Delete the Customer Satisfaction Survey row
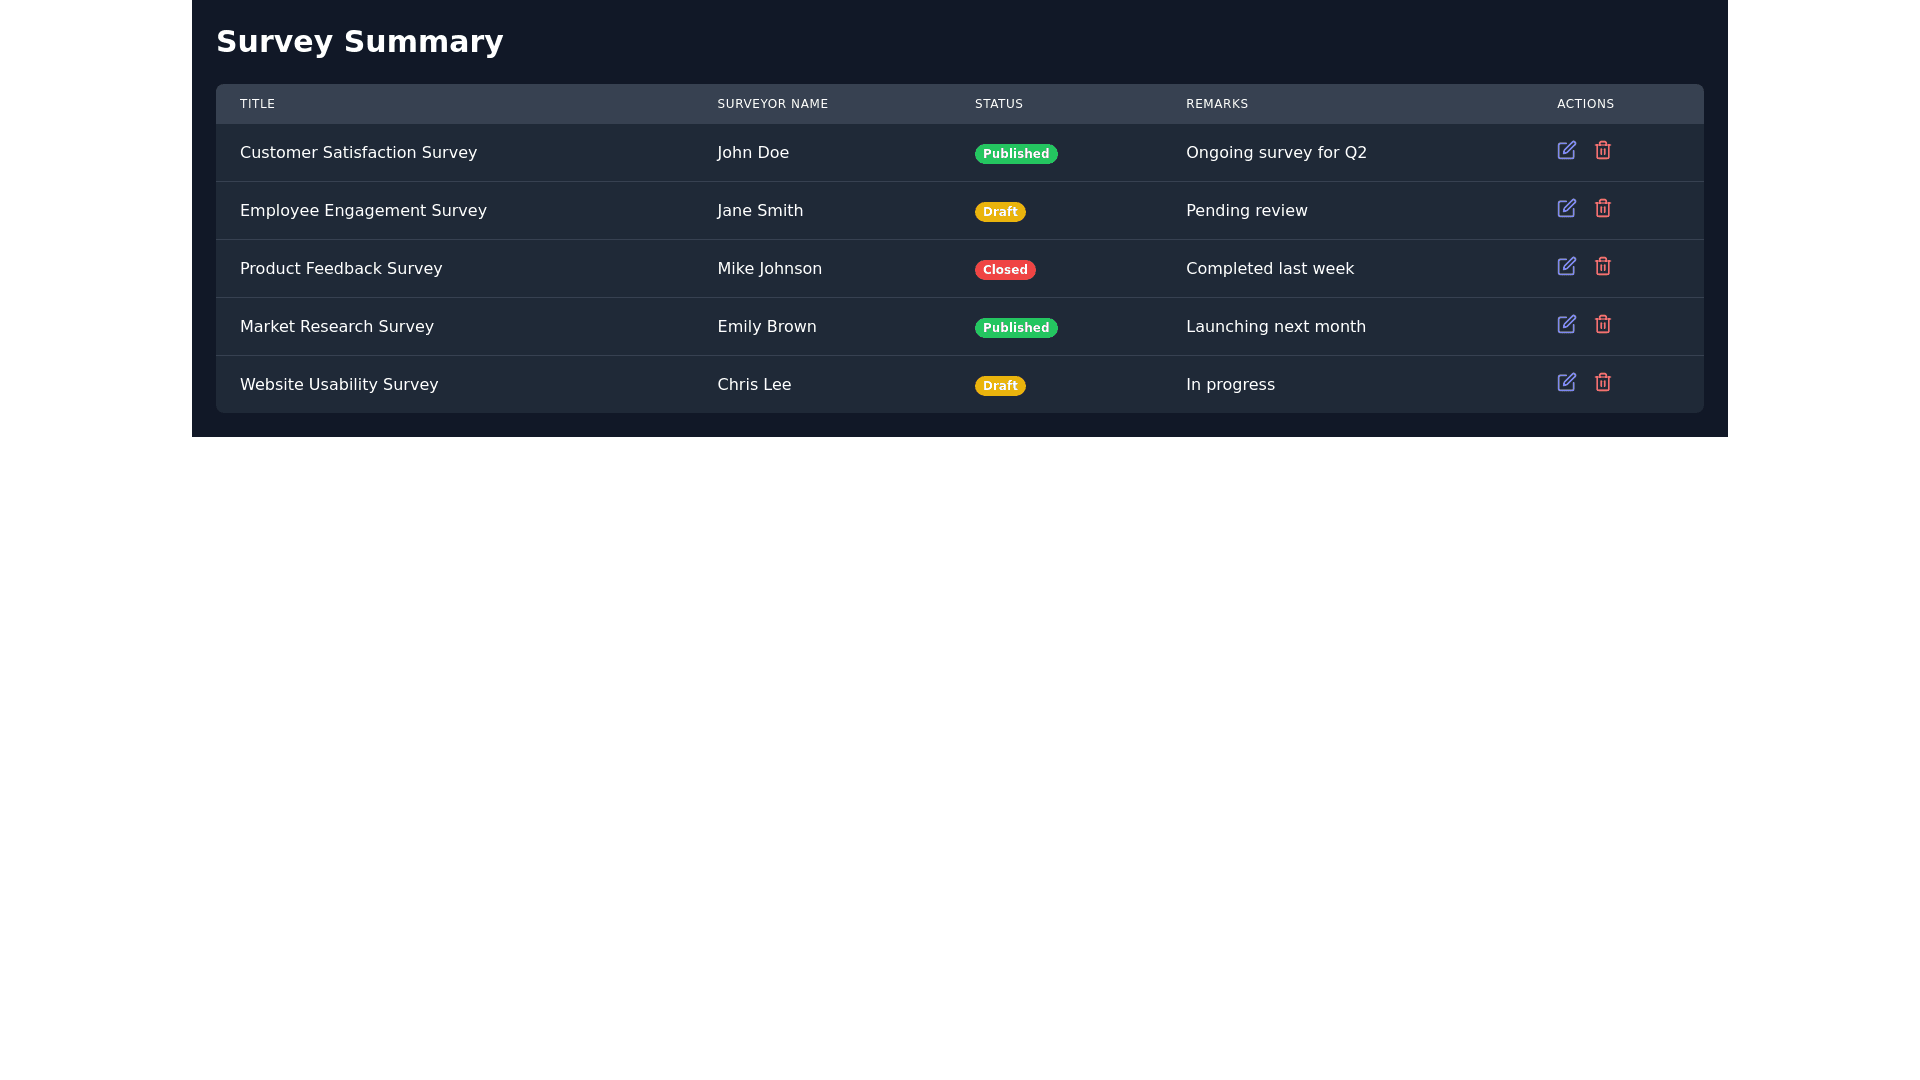Image resolution: width=1920 pixels, height=1080 pixels. point(1602,150)
